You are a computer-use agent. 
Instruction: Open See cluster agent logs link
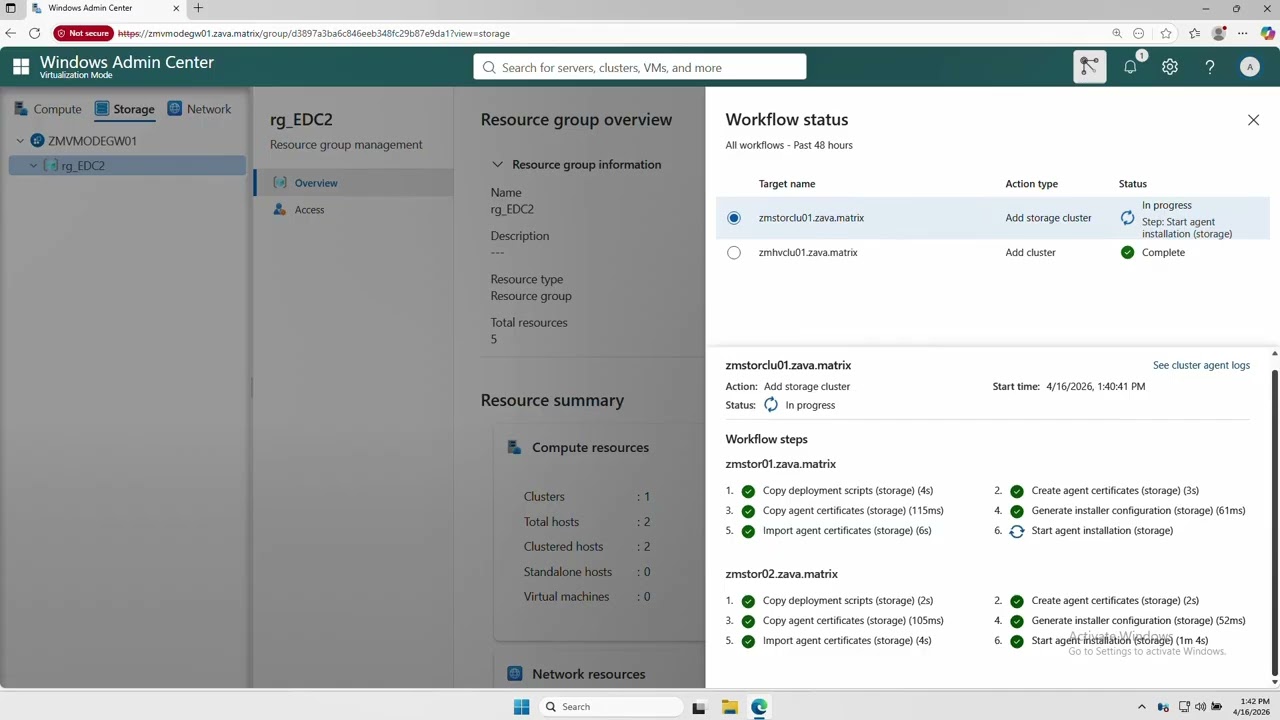pyautogui.click(x=1201, y=365)
